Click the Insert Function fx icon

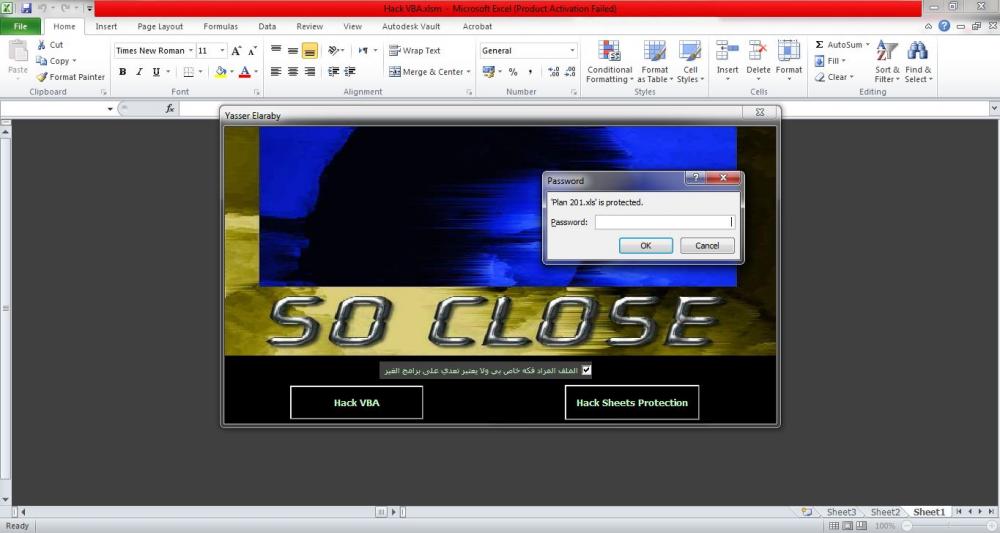pos(170,108)
